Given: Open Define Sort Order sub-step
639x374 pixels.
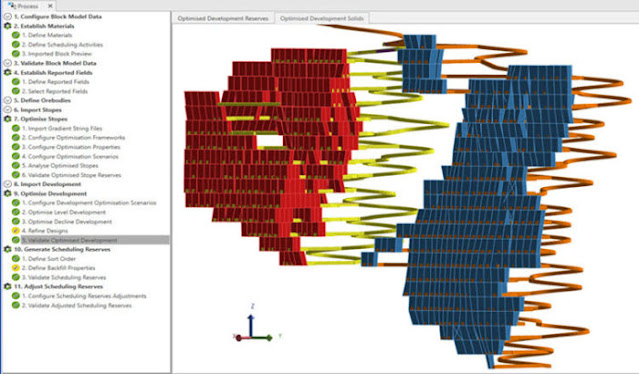Looking at the screenshot, I should [x=48, y=259].
